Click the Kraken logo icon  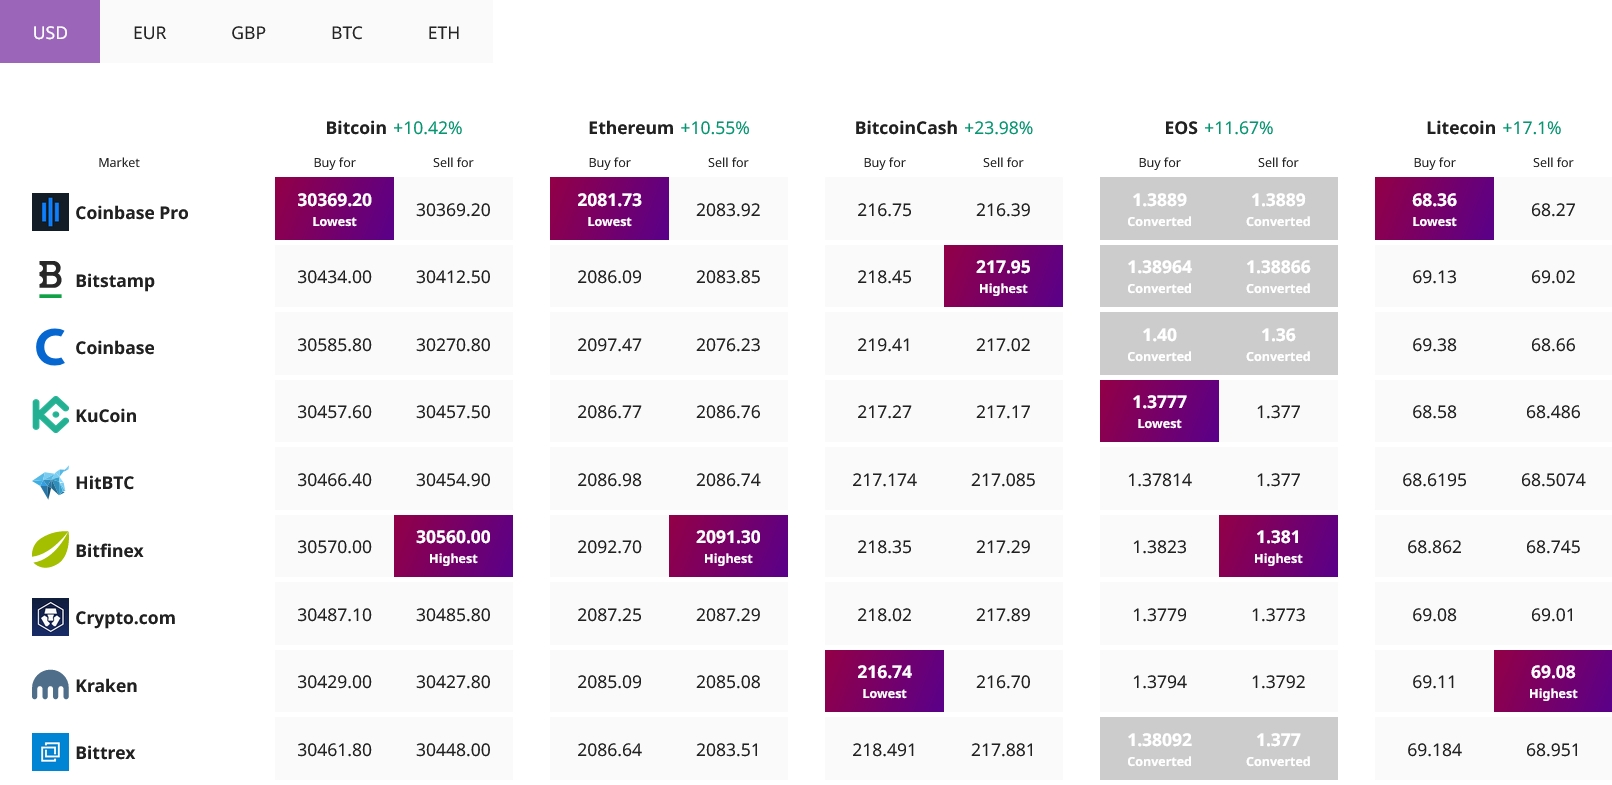pos(50,685)
